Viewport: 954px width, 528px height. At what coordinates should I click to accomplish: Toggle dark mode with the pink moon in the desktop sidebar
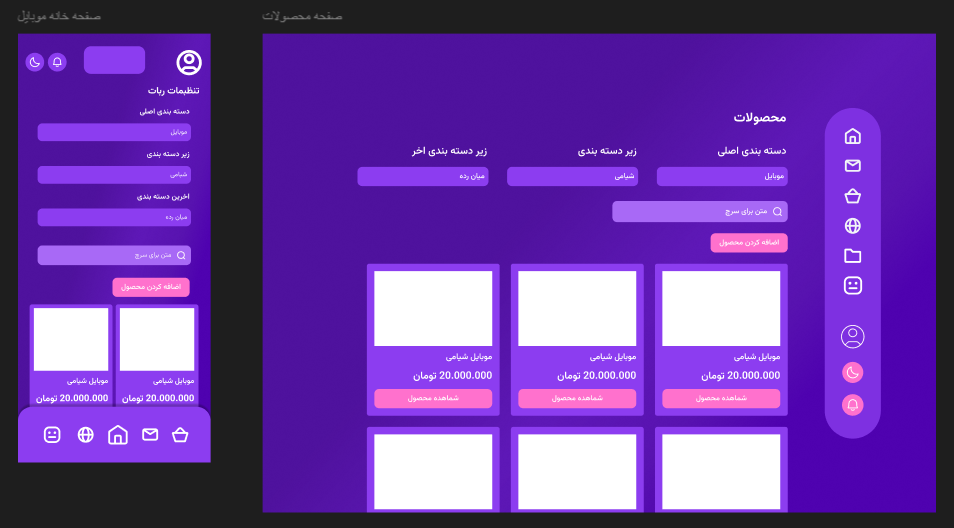pos(852,372)
